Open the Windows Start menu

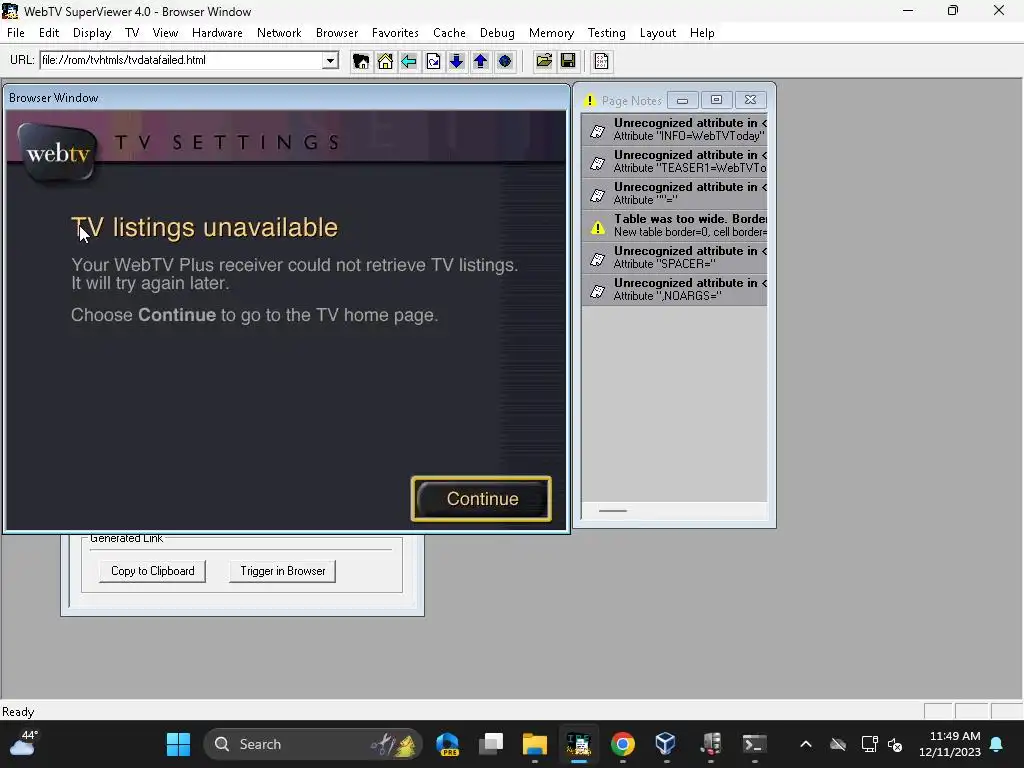click(x=178, y=744)
